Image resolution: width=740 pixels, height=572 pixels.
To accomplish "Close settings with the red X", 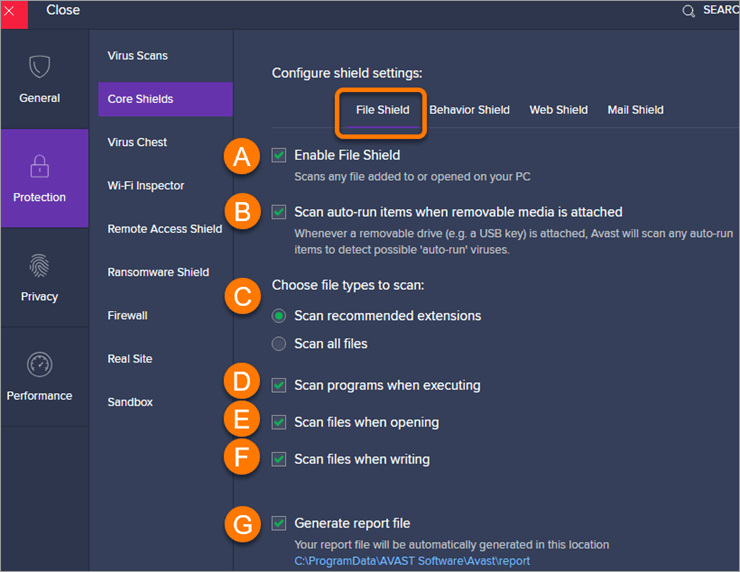I will point(14,15).
